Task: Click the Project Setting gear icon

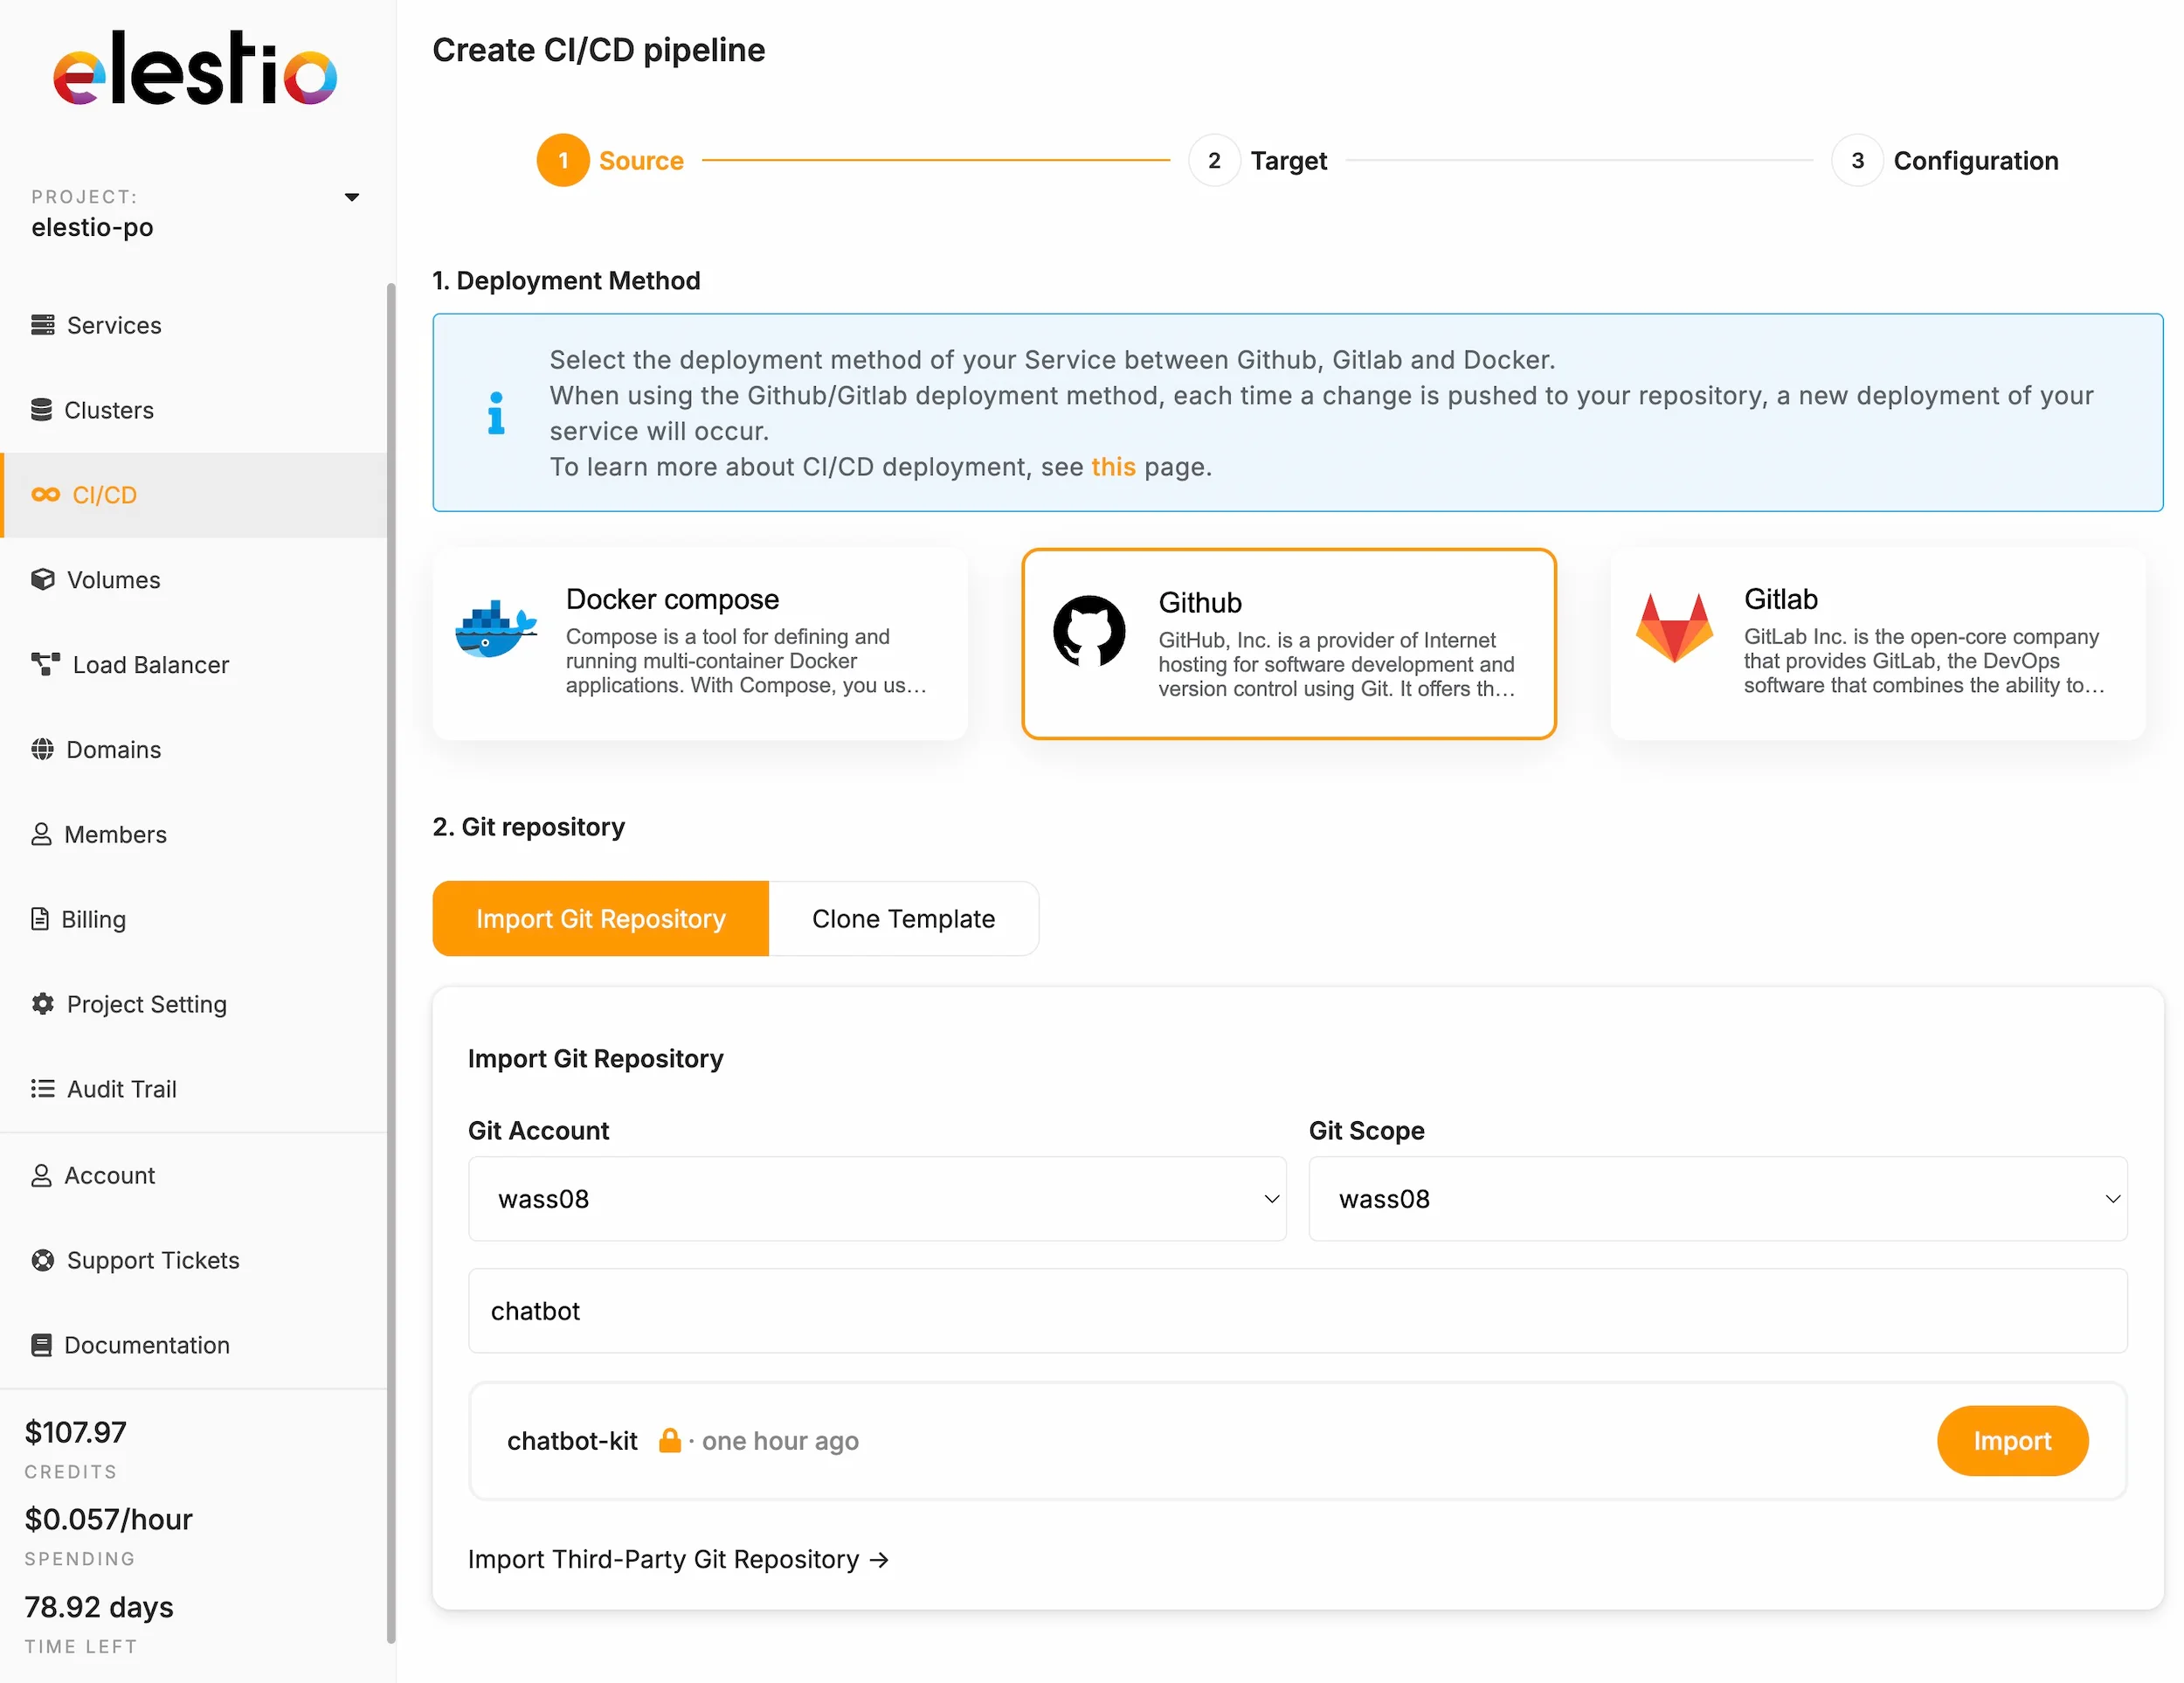Action: click(42, 1003)
